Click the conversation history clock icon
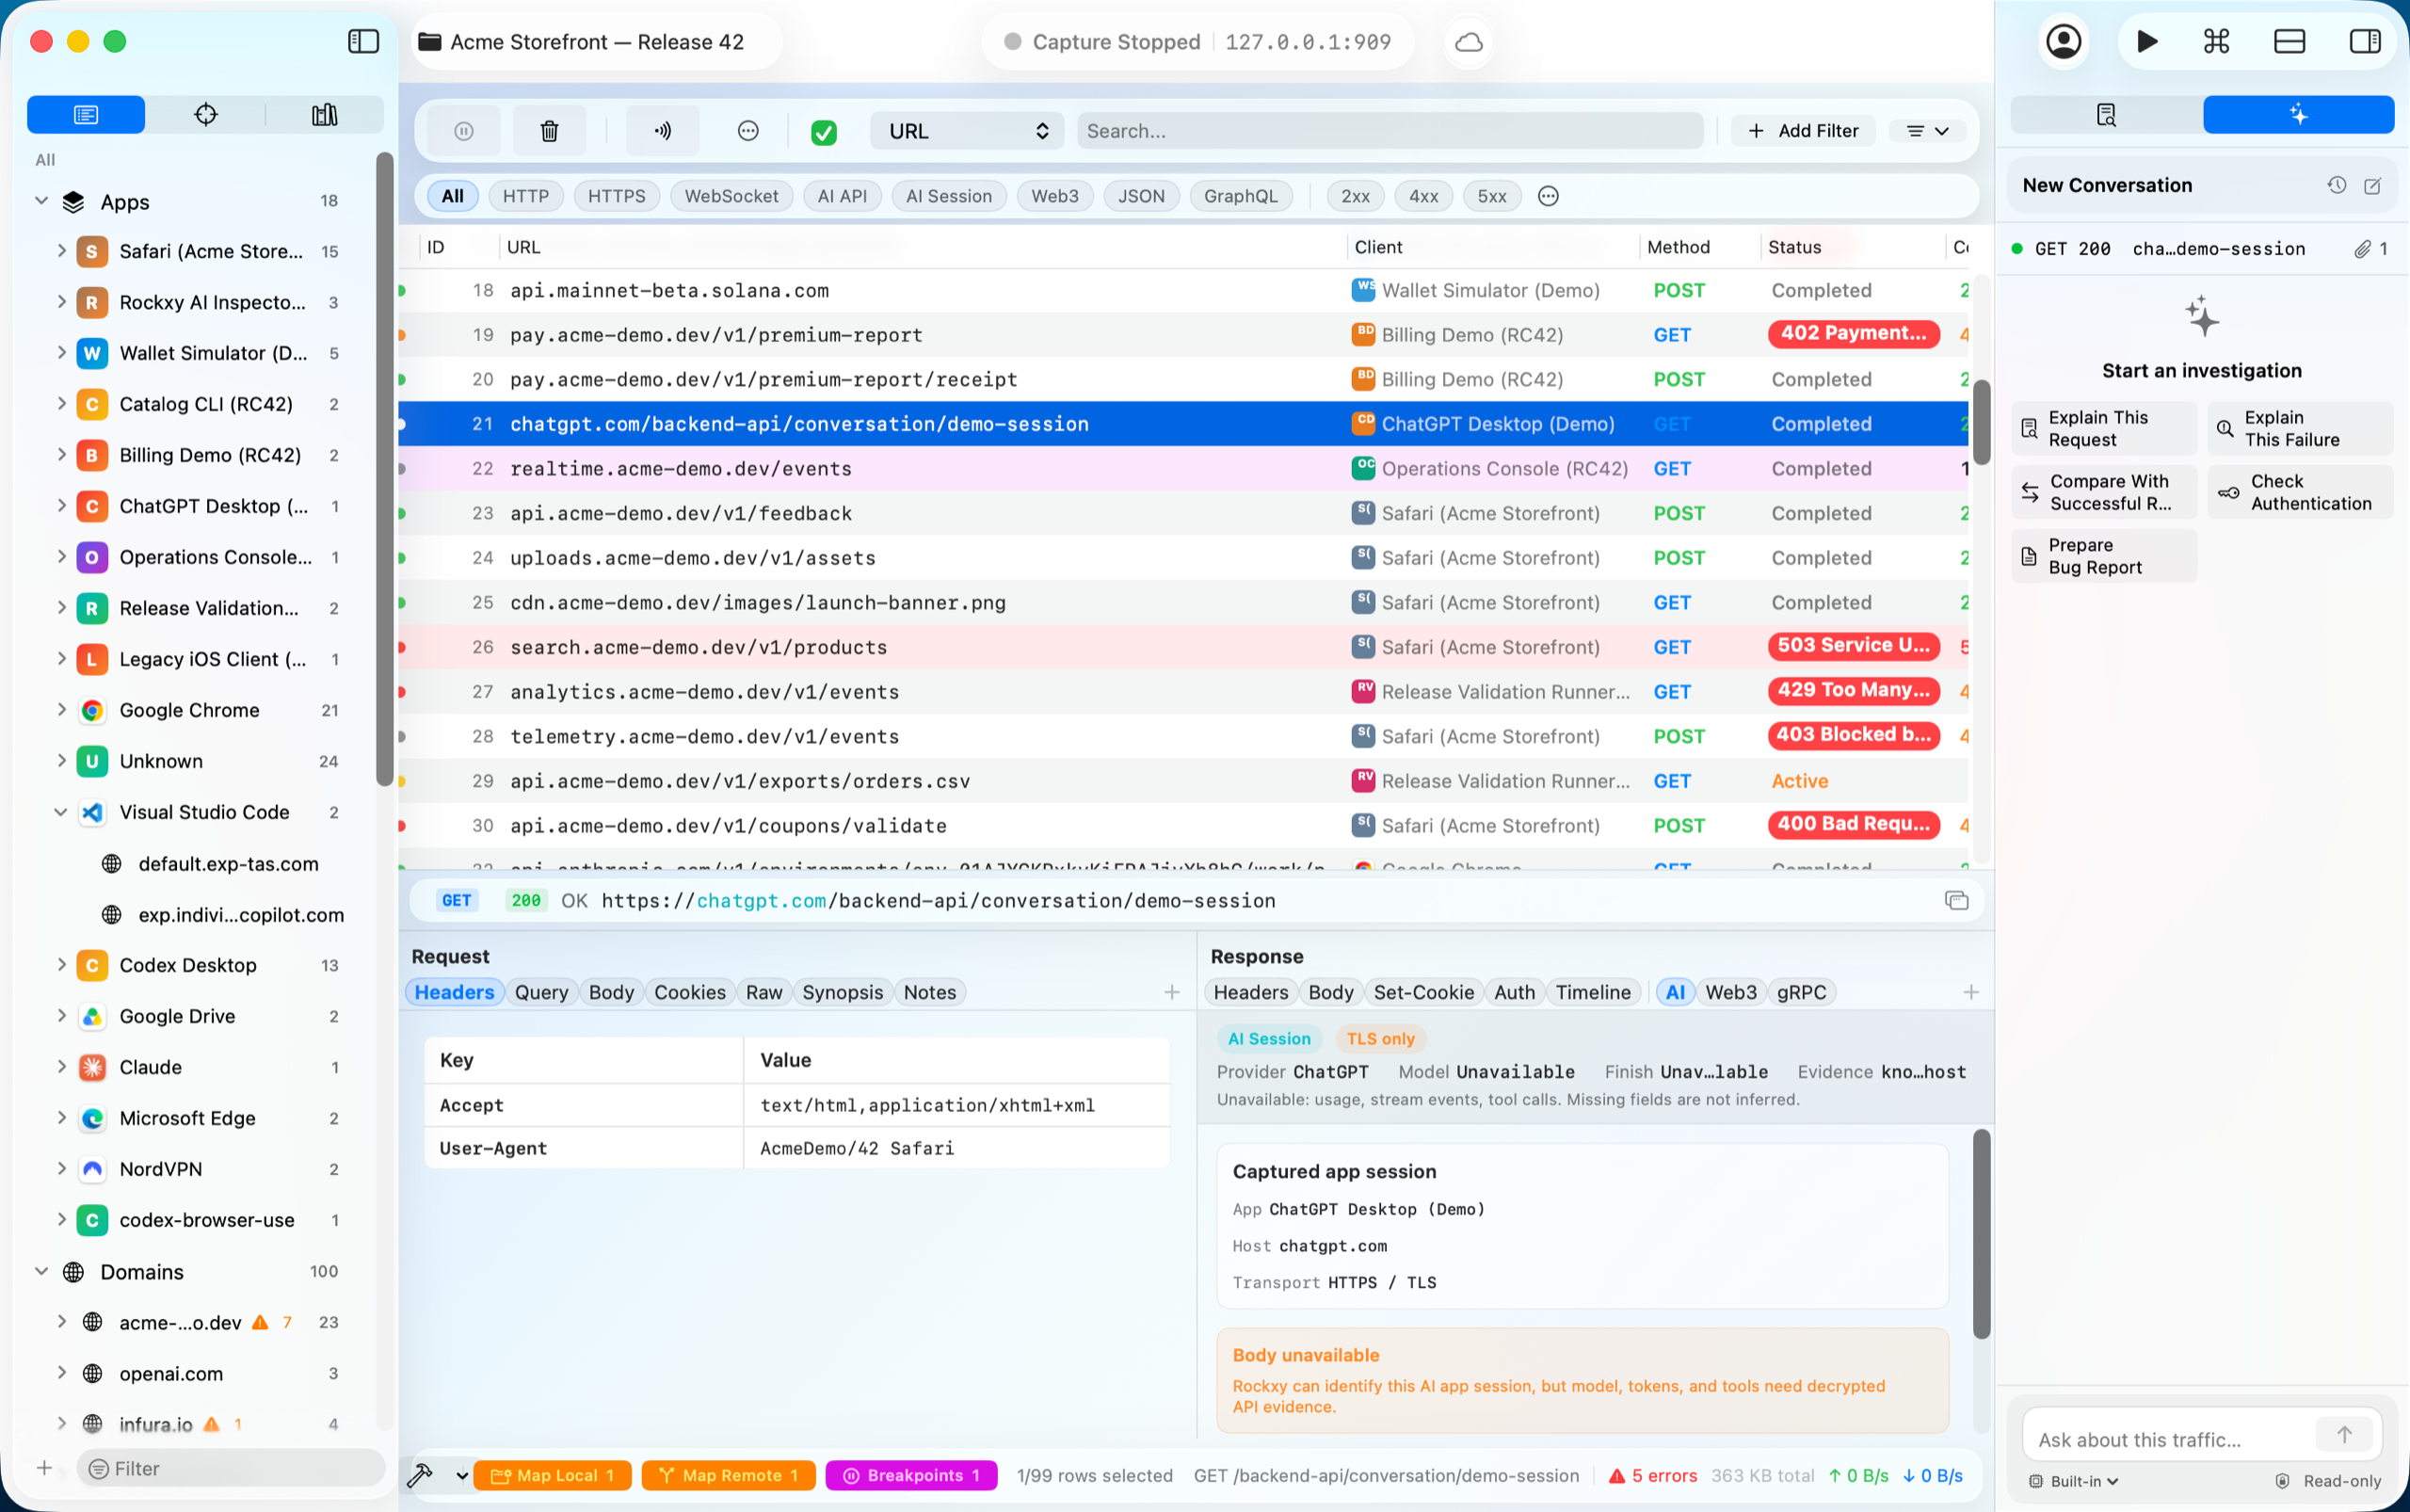This screenshot has width=2410, height=1512. (2336, 186)
